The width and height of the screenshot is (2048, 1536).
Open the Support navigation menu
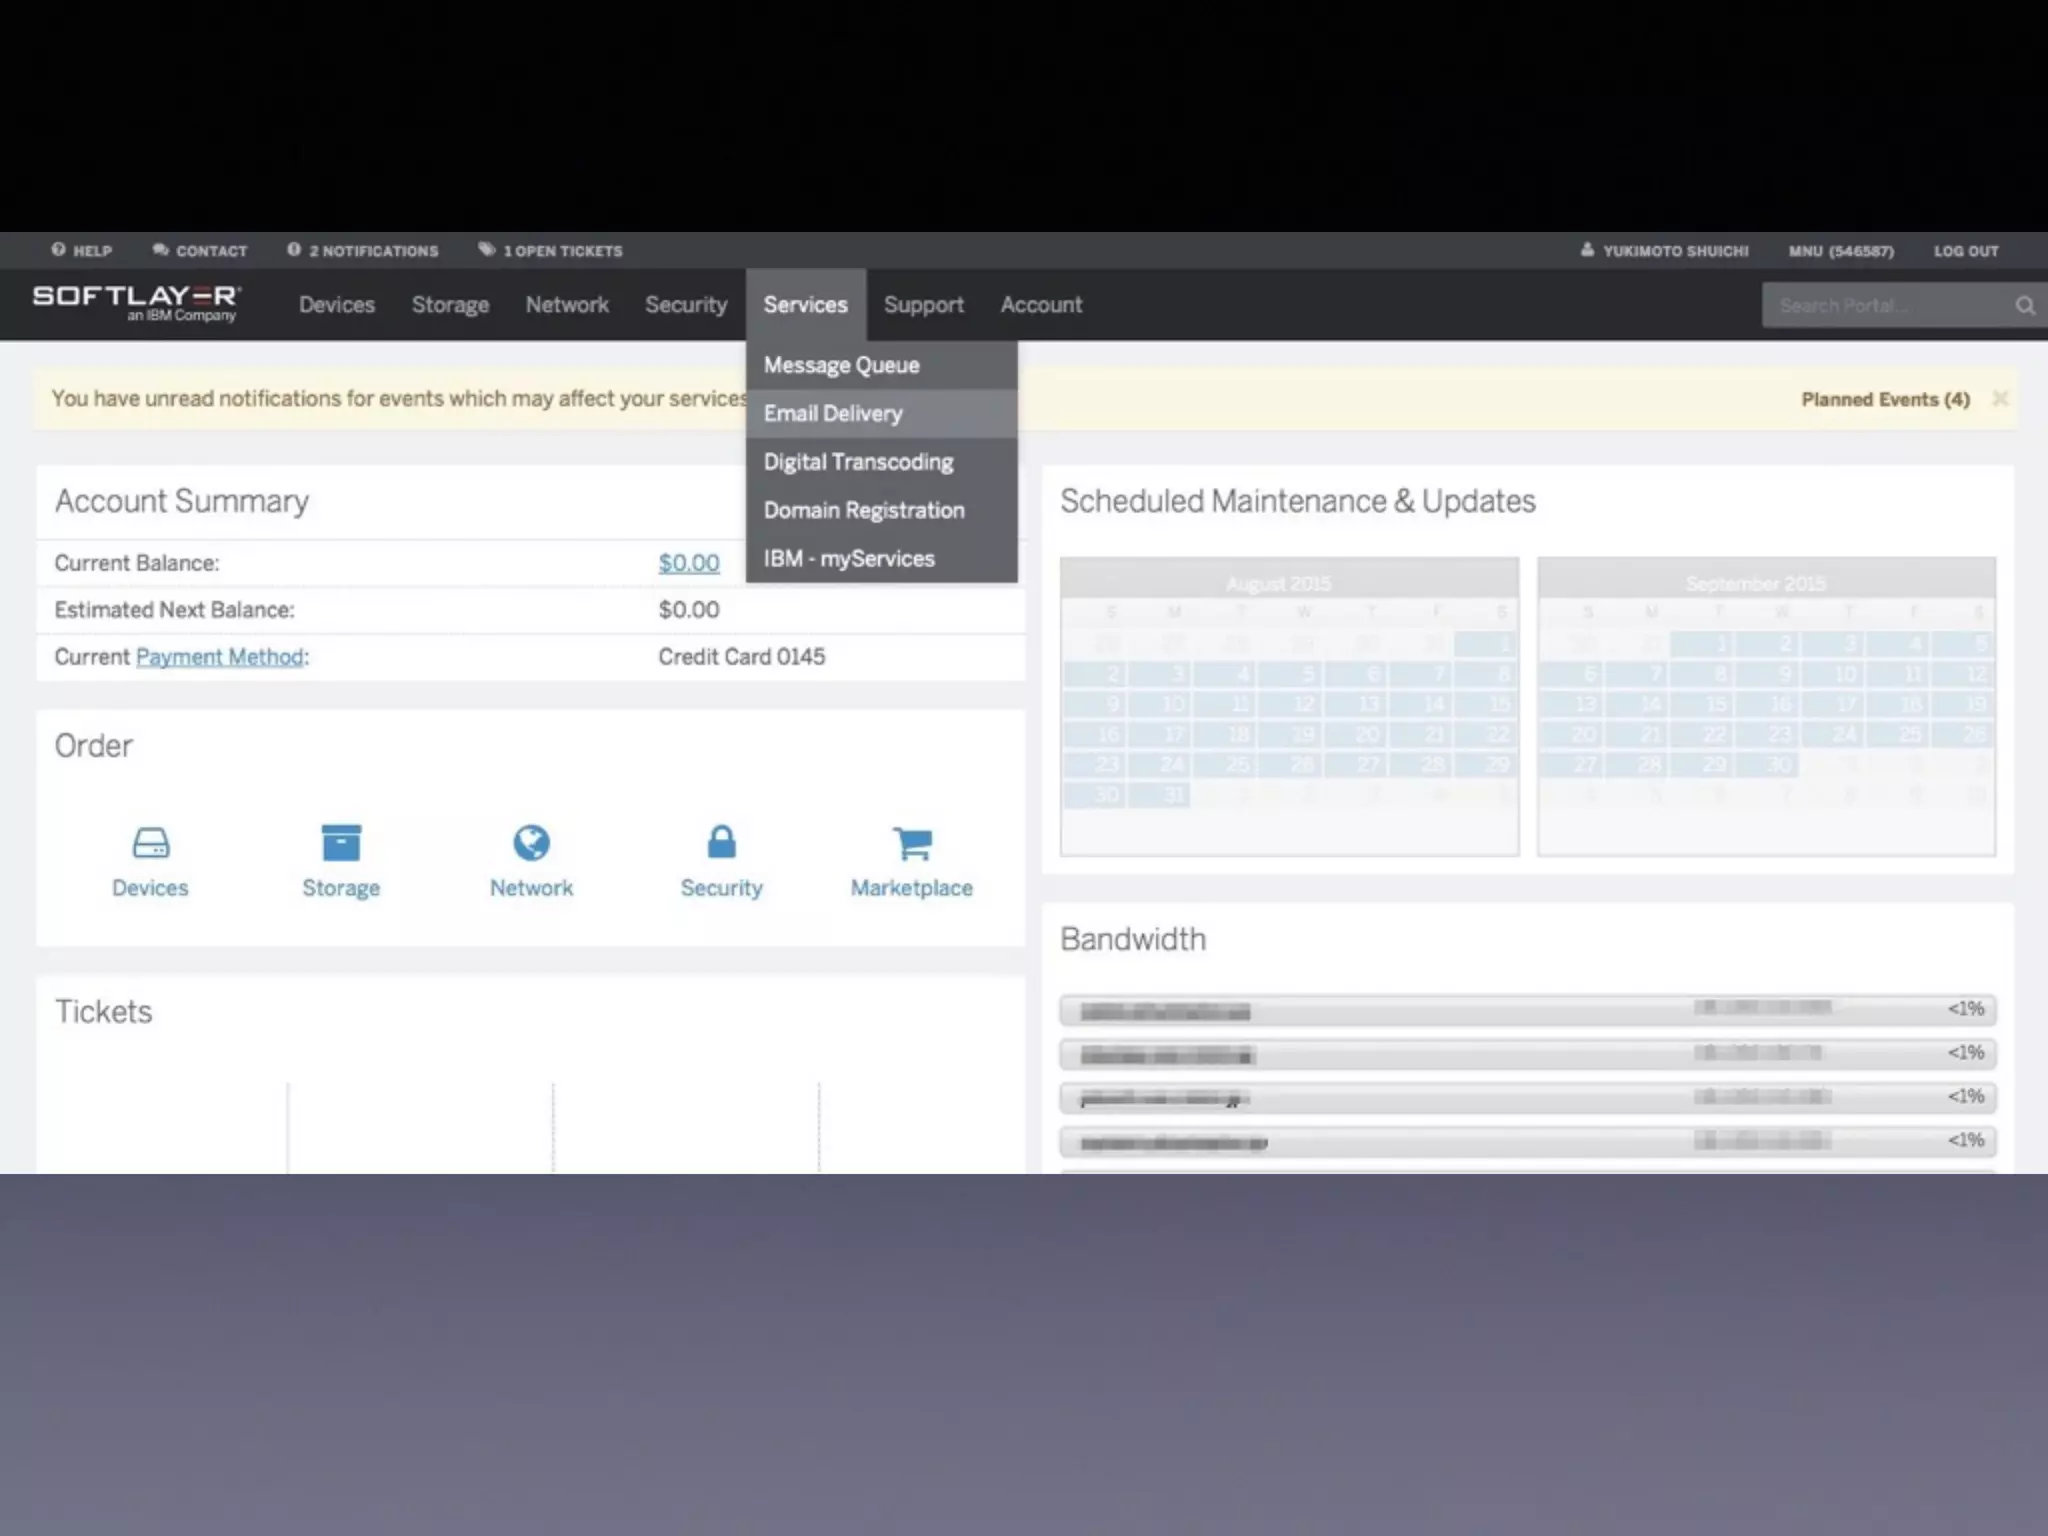(924, 305)
